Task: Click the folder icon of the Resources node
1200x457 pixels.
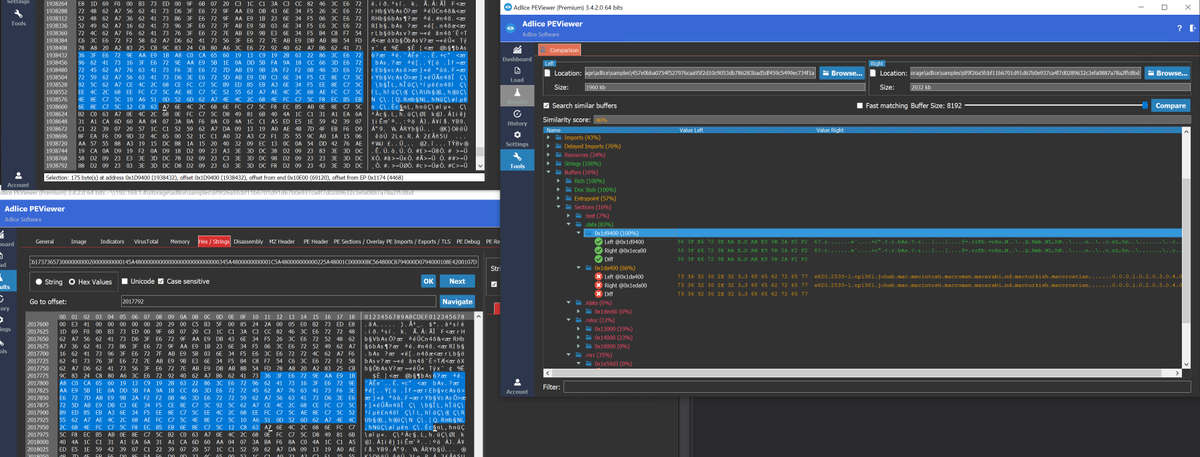Action: (x=557, y=157)
